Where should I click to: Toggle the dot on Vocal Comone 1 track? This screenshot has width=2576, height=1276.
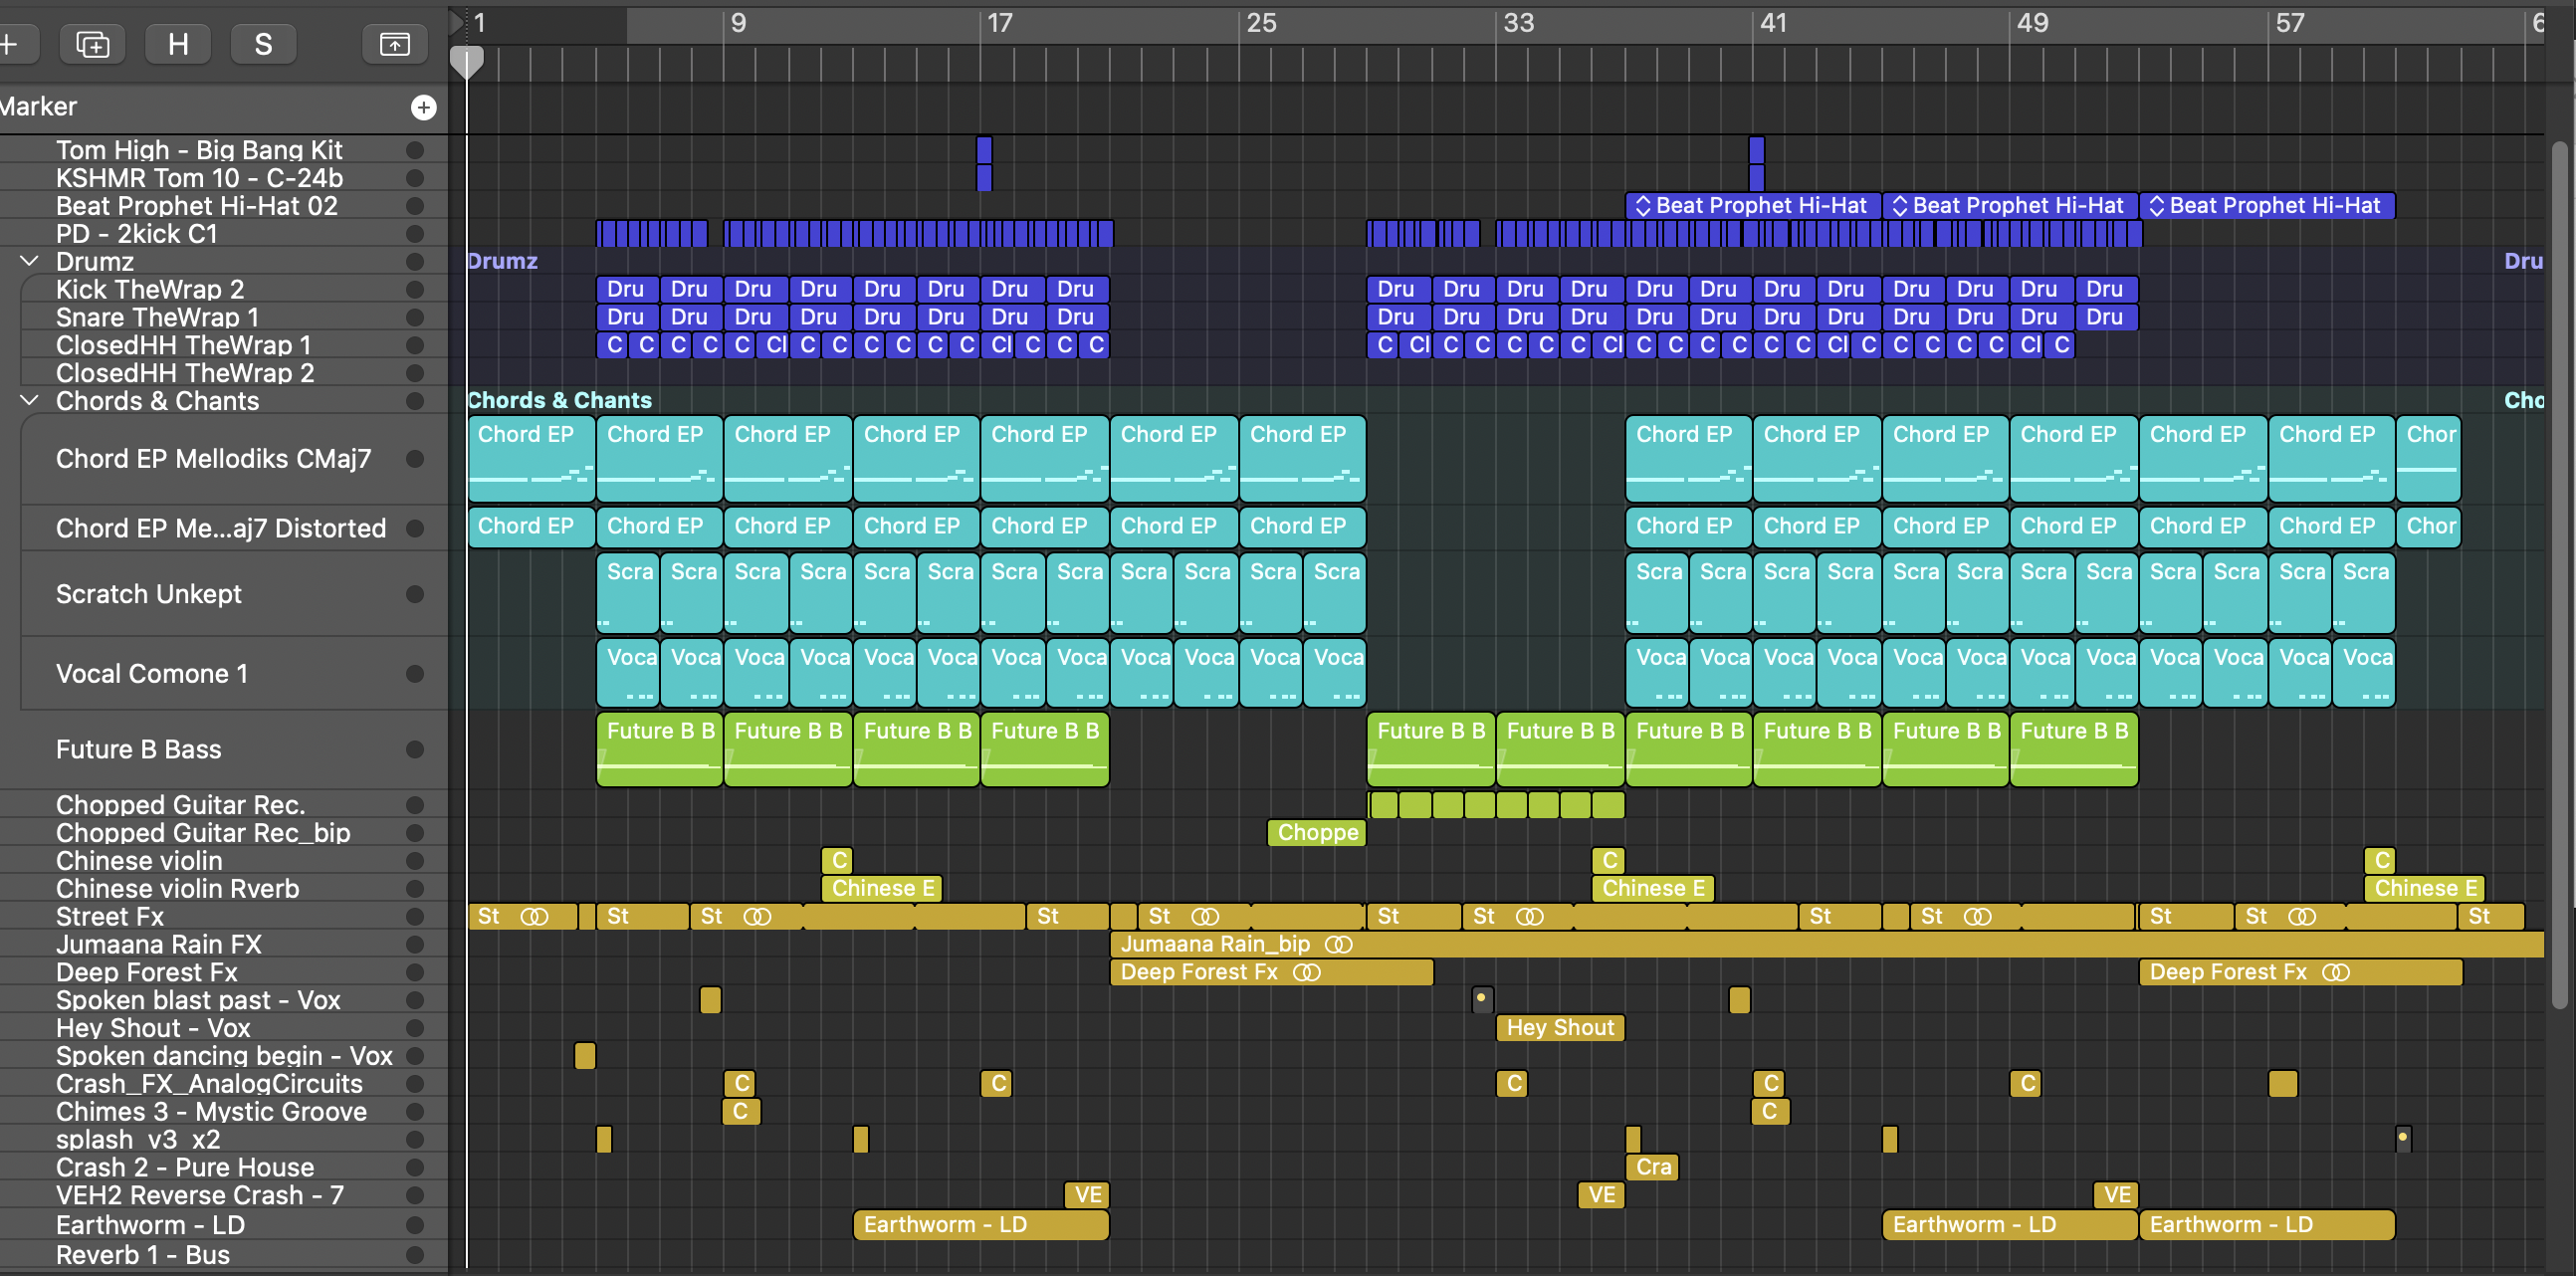(415, 673)
